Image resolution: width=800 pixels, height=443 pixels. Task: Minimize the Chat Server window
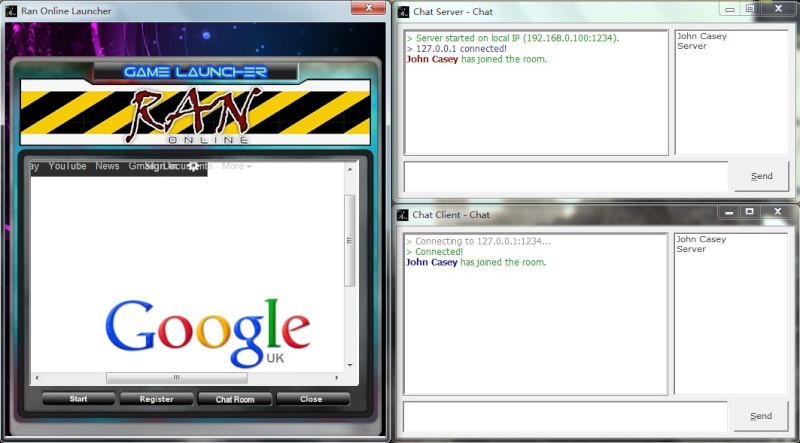[730, 9]
